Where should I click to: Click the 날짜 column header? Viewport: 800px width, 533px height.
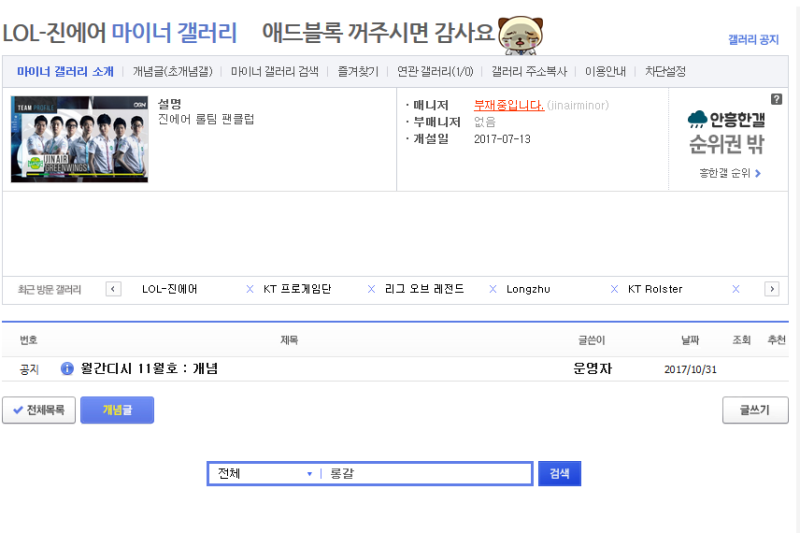coord(690,340)
